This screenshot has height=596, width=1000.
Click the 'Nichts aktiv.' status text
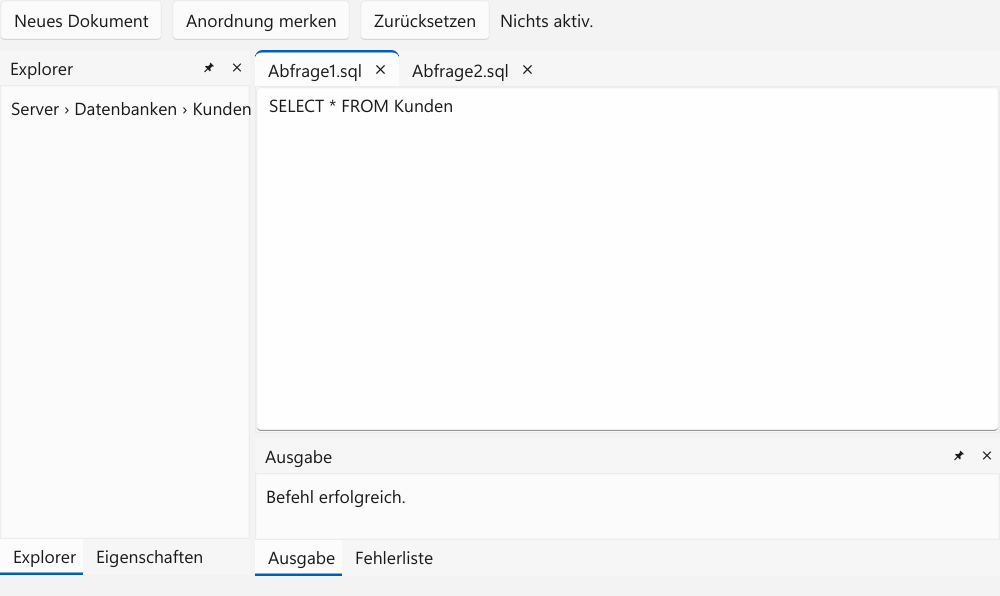[x=547, y=21]
